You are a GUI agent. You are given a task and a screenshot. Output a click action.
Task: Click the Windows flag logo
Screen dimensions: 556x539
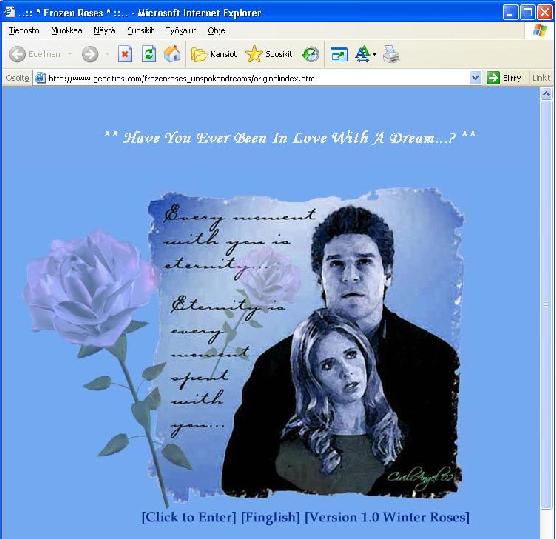[540, 30]
